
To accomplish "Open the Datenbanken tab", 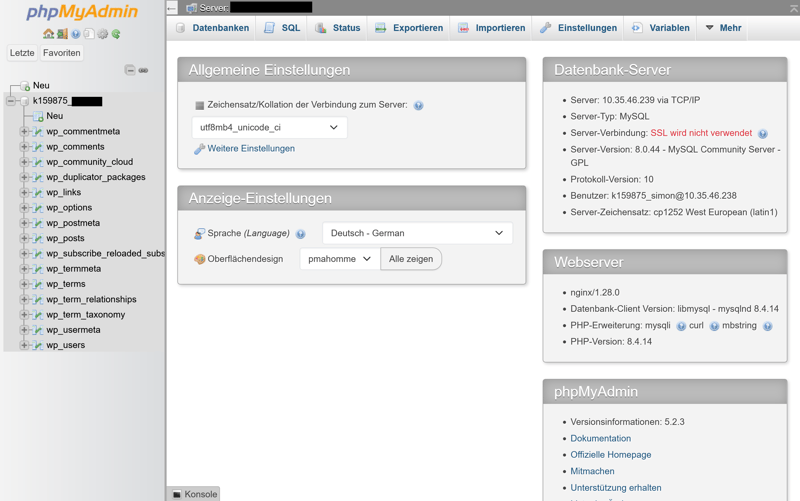I will pyautogui.click(x=212, y=28).
